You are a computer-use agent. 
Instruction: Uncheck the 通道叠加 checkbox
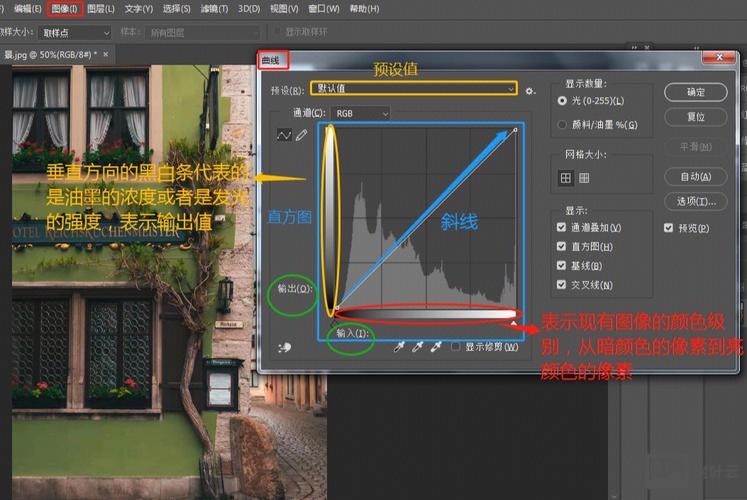click(562, 228)
